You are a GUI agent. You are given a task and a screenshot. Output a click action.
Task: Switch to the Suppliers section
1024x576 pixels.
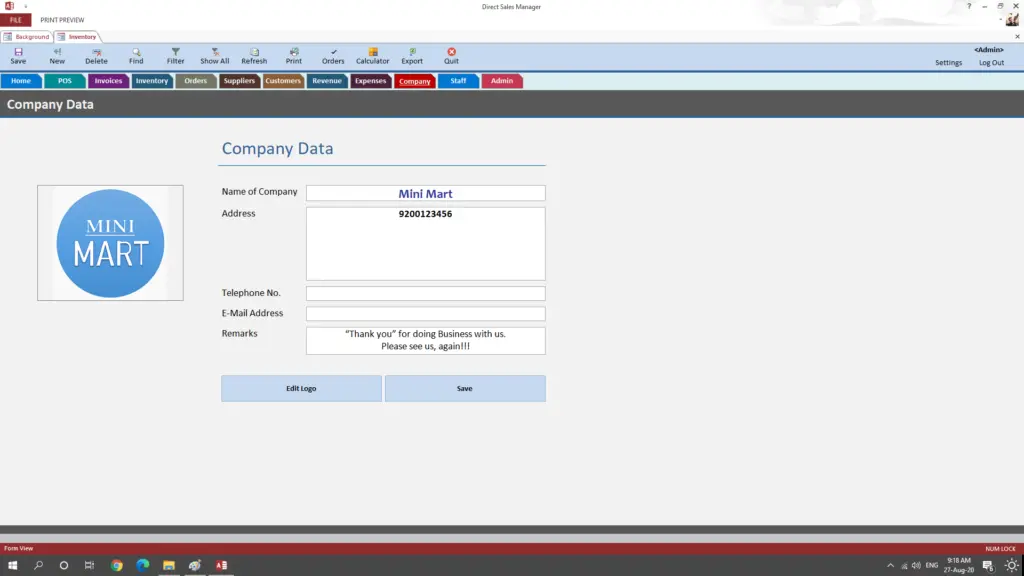pyautogui.click(x=239, y=81)
